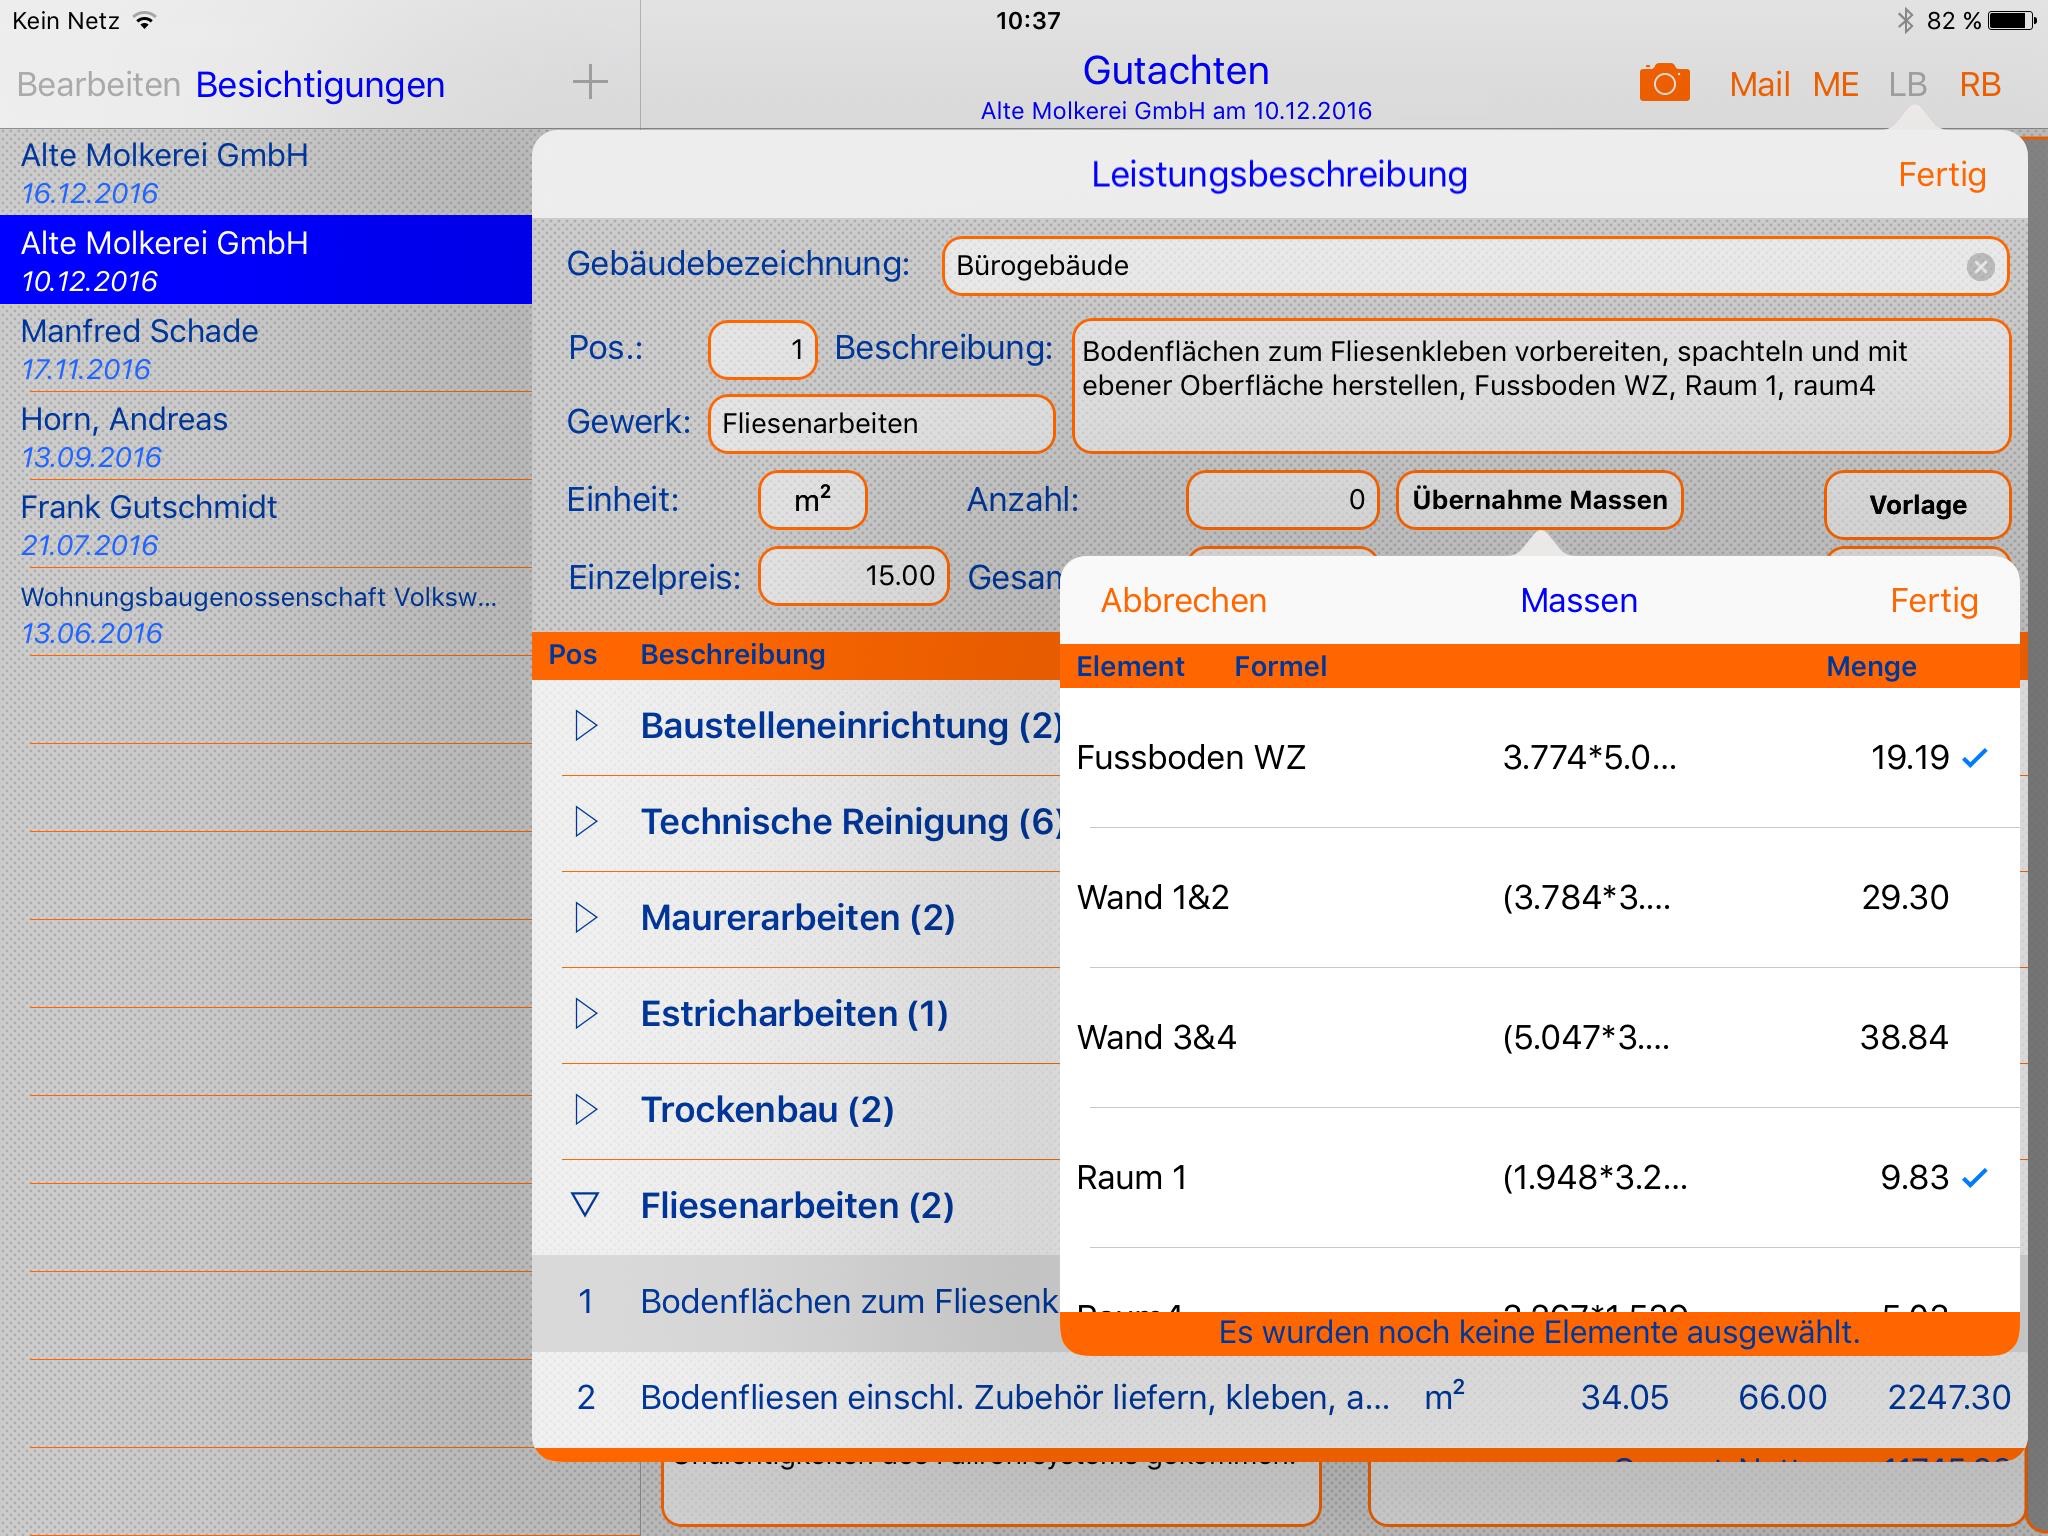Edit the Beschreibung text area
The height and width of the screenshot is (1536, 2048).
tap(1541, 386)
